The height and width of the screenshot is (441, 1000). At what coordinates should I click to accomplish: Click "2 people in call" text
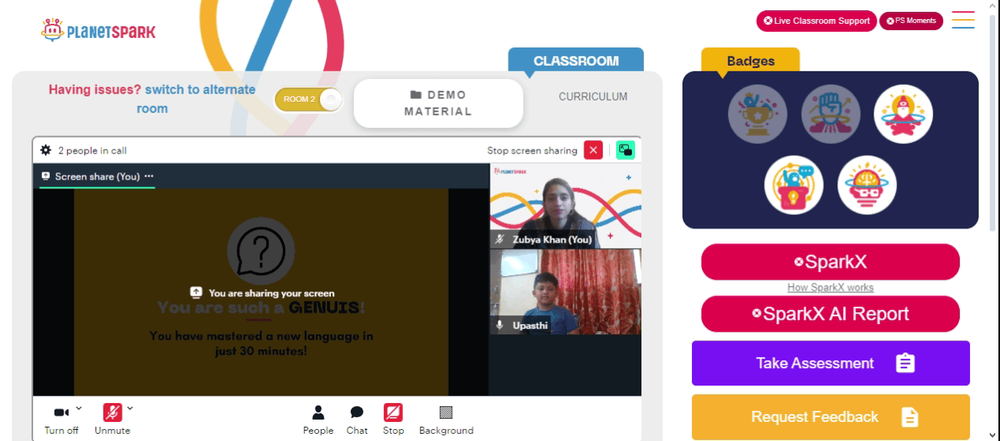[92, 151]
